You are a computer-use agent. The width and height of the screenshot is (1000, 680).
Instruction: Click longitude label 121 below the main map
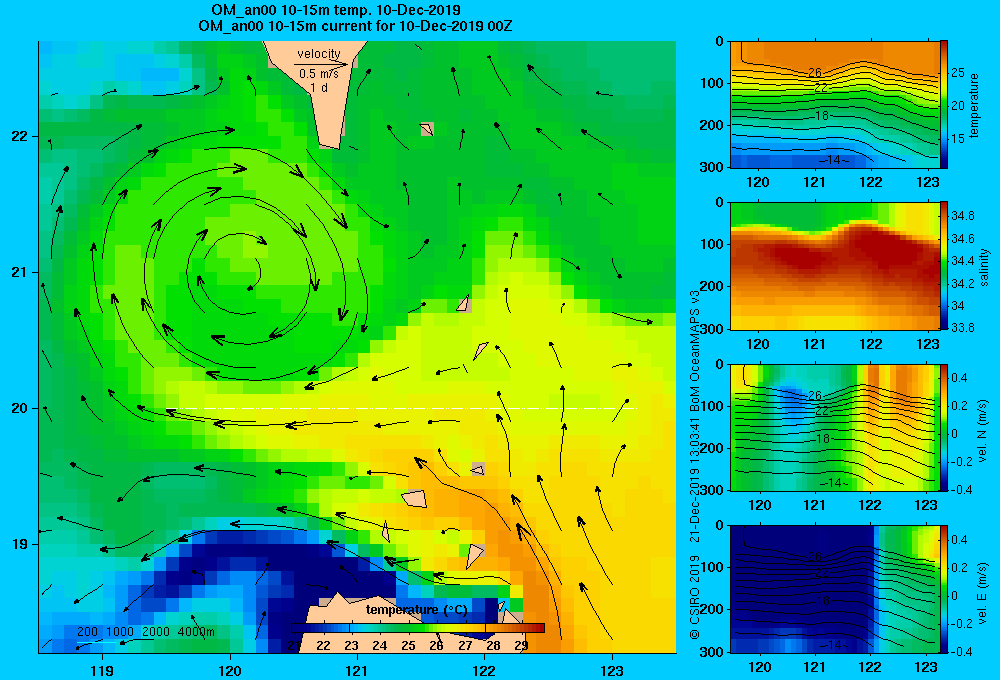click(357, 670)
